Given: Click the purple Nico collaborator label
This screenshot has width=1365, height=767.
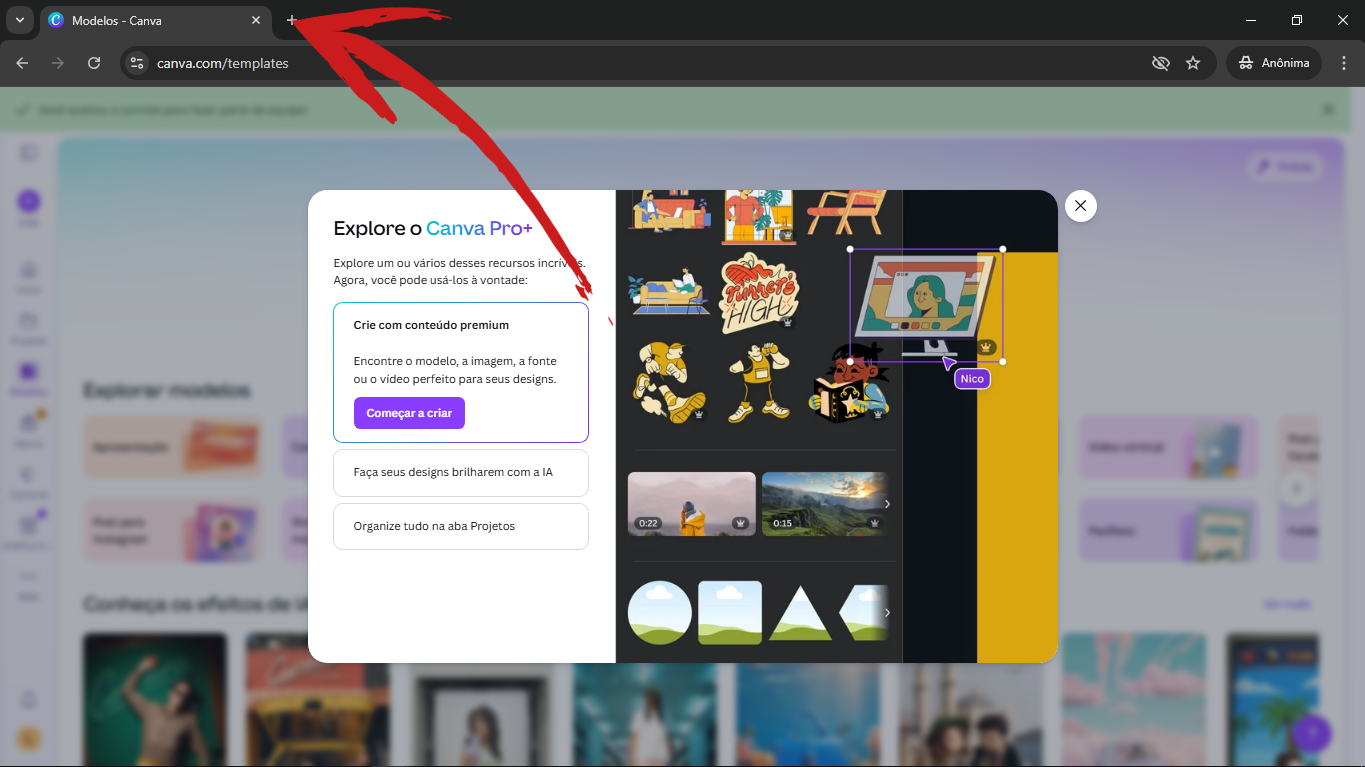Looking at the screenshot, I should point(972,379).
